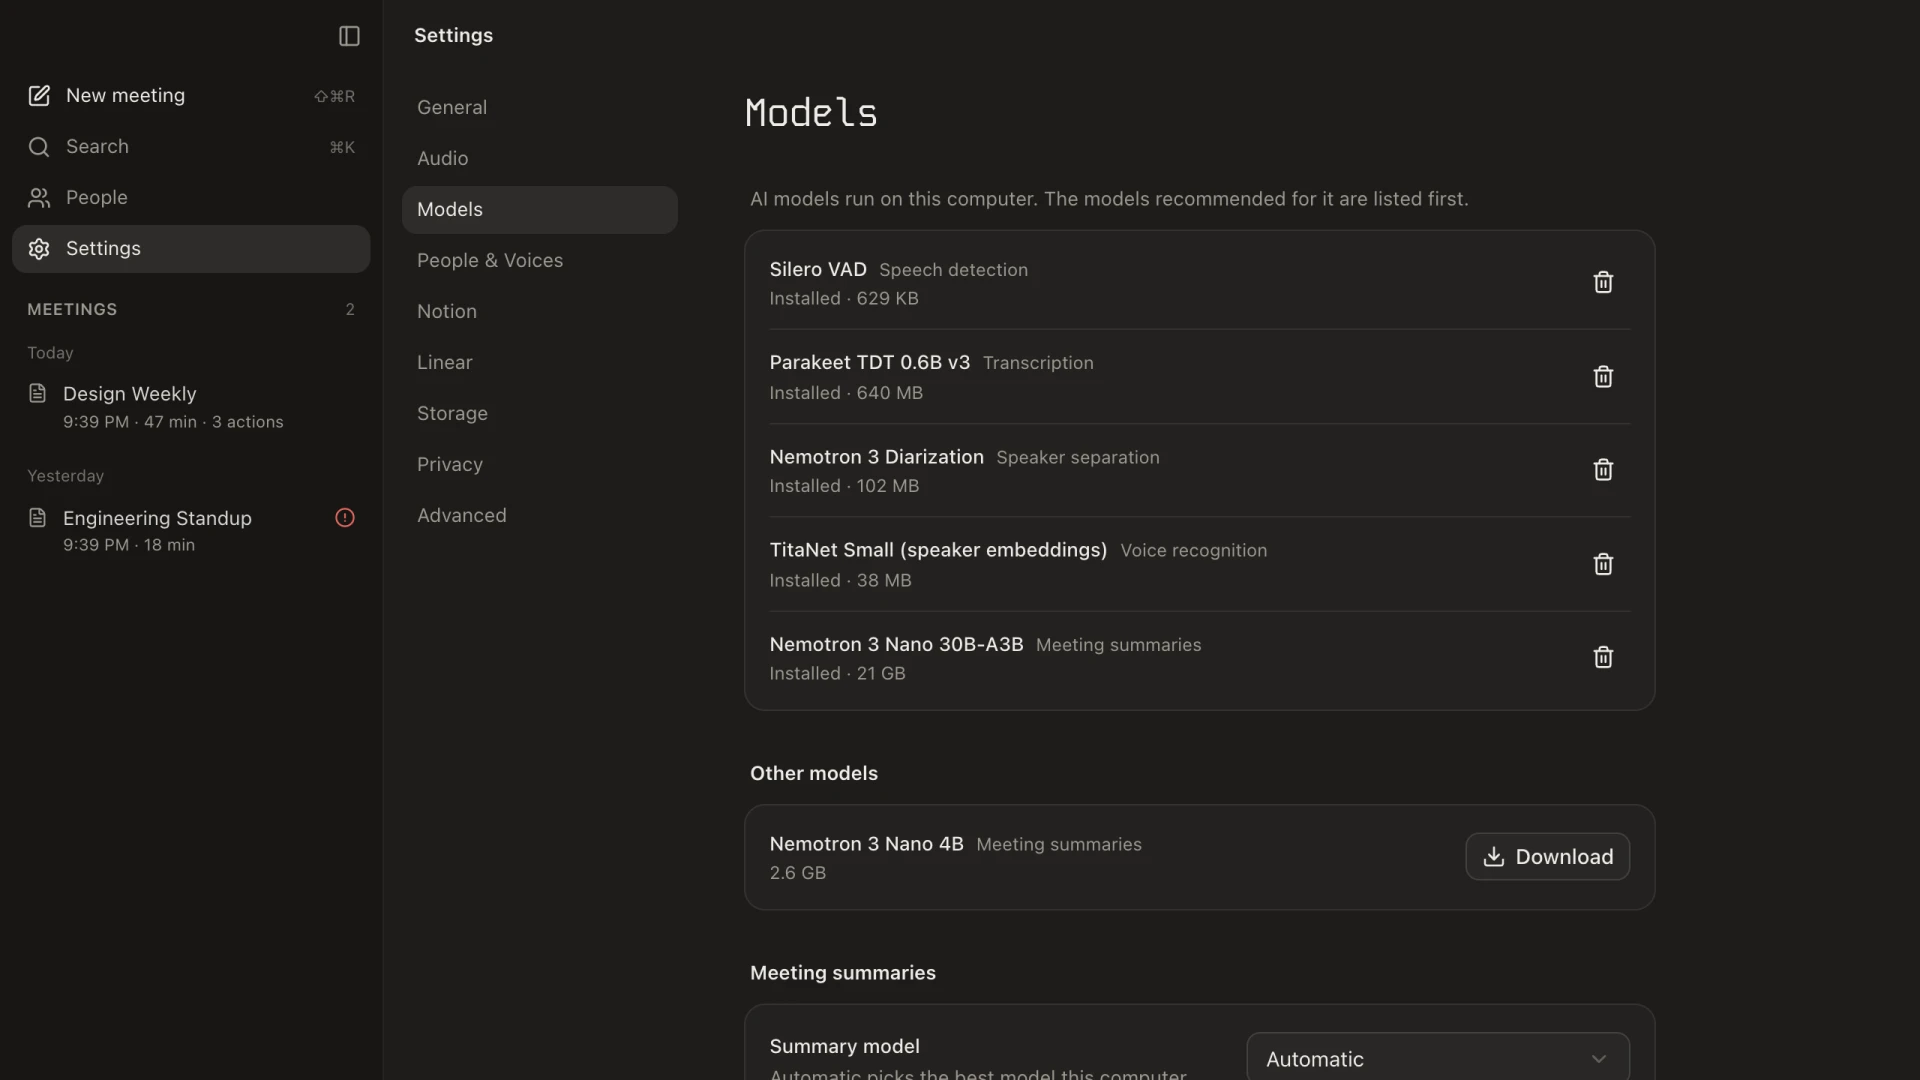The image size is (1920, 1080).
Task: Click the 'Installed · 640 MB' text
Action: click(846, 393)
